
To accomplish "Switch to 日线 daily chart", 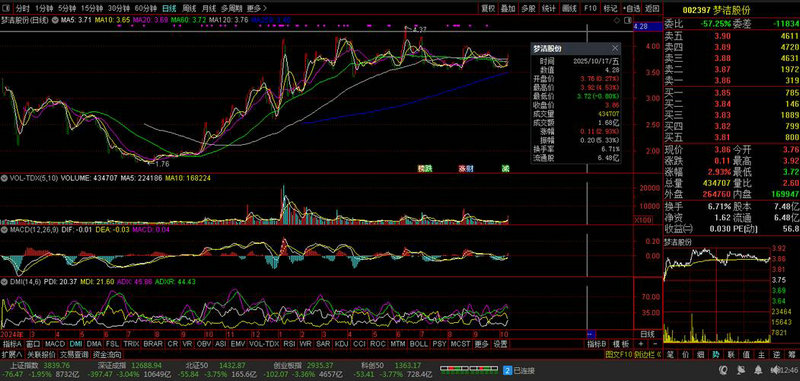I will 169,8.
